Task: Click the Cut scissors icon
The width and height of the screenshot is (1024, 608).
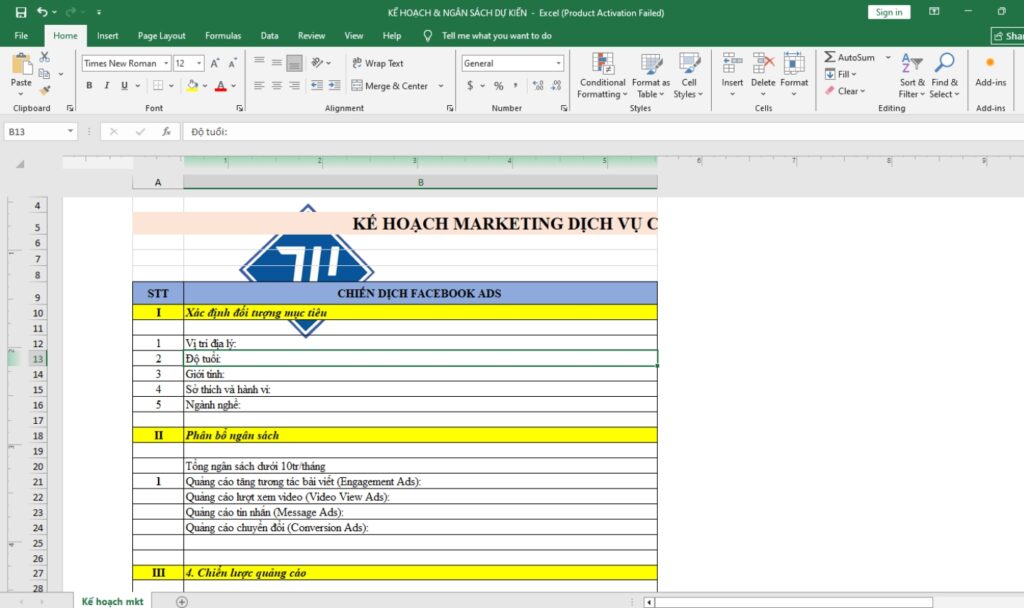Action: (x=45, y=58)
